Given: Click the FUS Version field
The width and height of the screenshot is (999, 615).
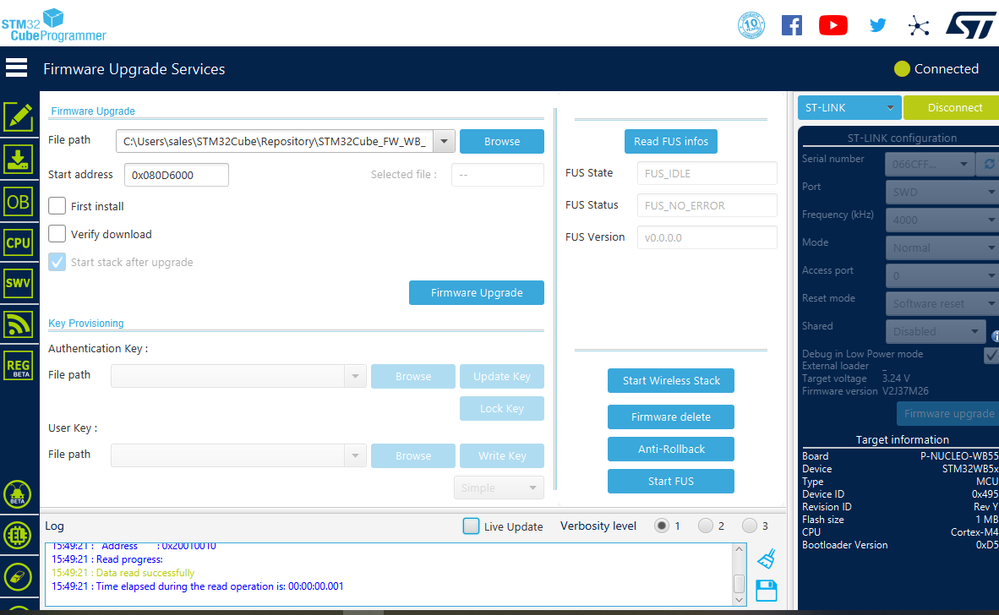Looking at the screenshot, I should pyautogui.click(x=707, y=237).
